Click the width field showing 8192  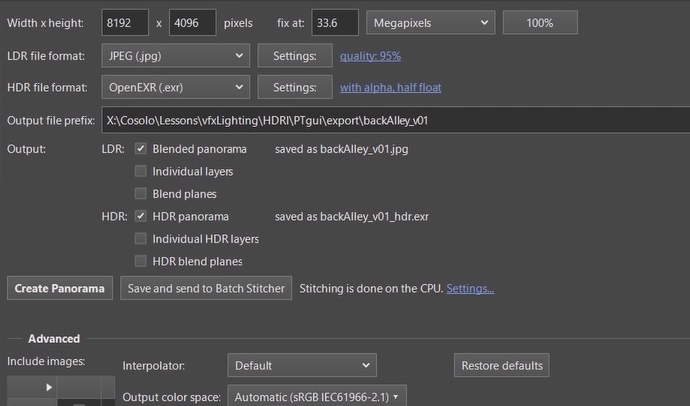tap(125, 23)
